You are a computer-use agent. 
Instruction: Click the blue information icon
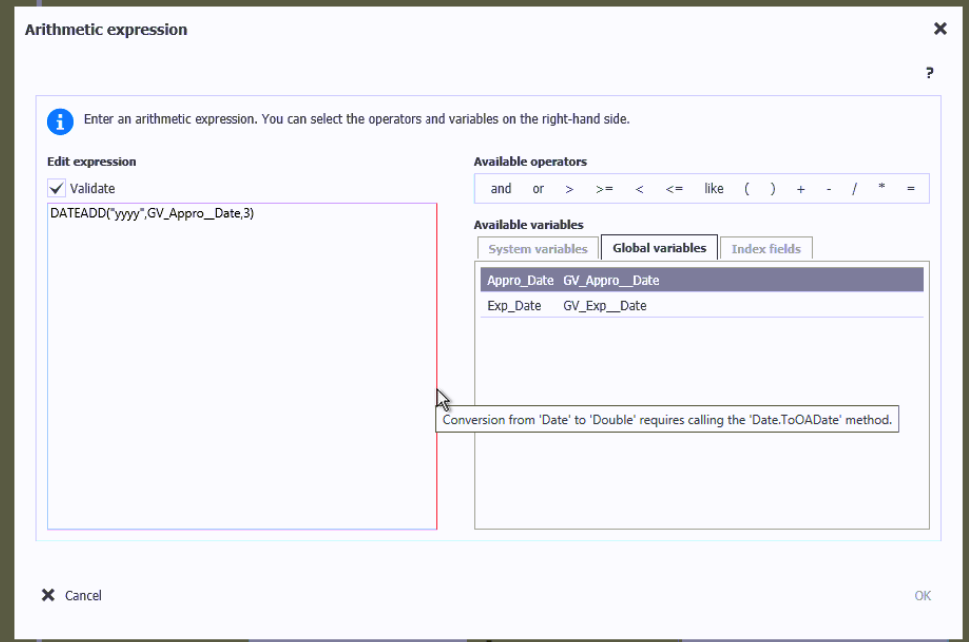click(60, 121)
